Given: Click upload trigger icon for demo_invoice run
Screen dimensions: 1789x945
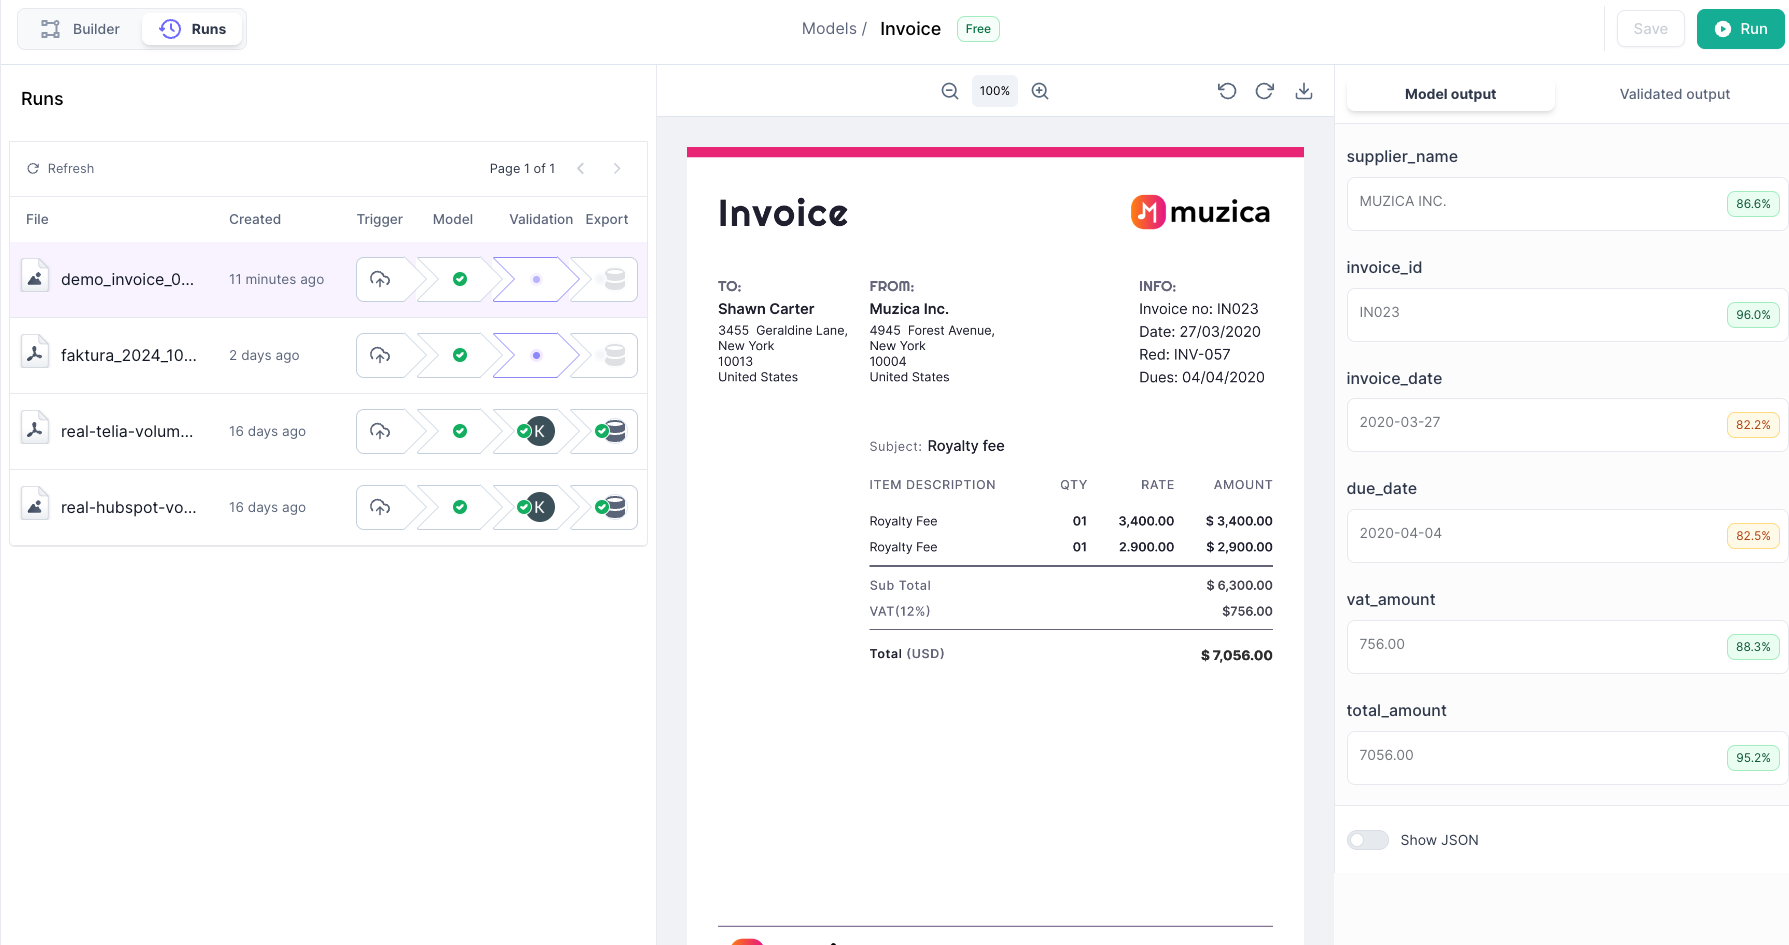Looking at the screenshot, I should (x=380, y=280).
